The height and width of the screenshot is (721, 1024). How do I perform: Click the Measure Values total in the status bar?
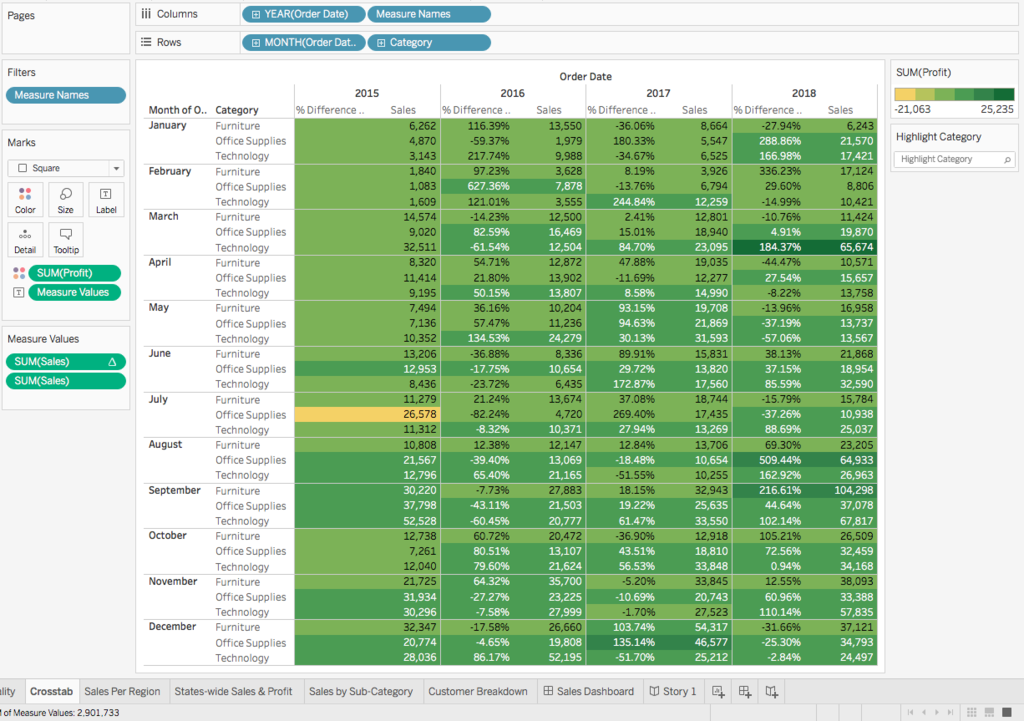[60, 713]
